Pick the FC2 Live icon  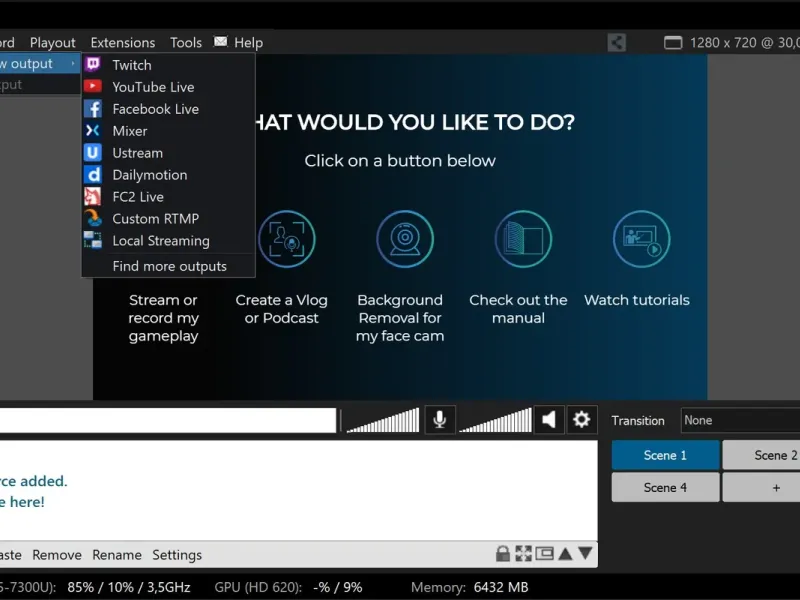93,196
